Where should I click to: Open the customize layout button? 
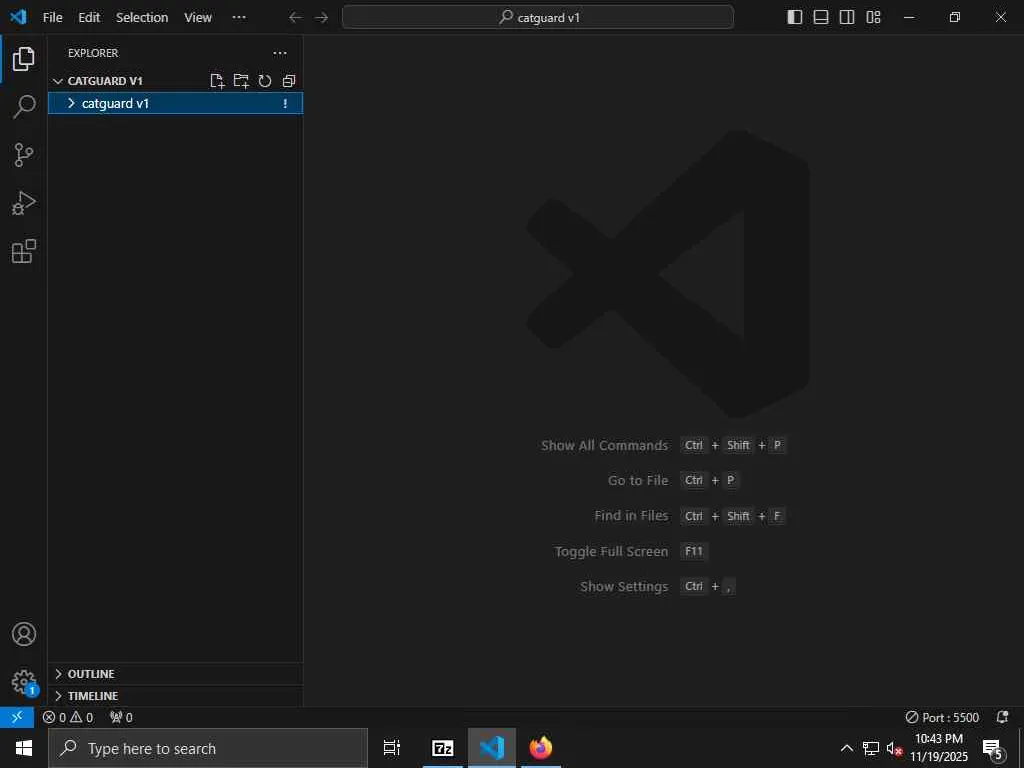pos(873,17)
